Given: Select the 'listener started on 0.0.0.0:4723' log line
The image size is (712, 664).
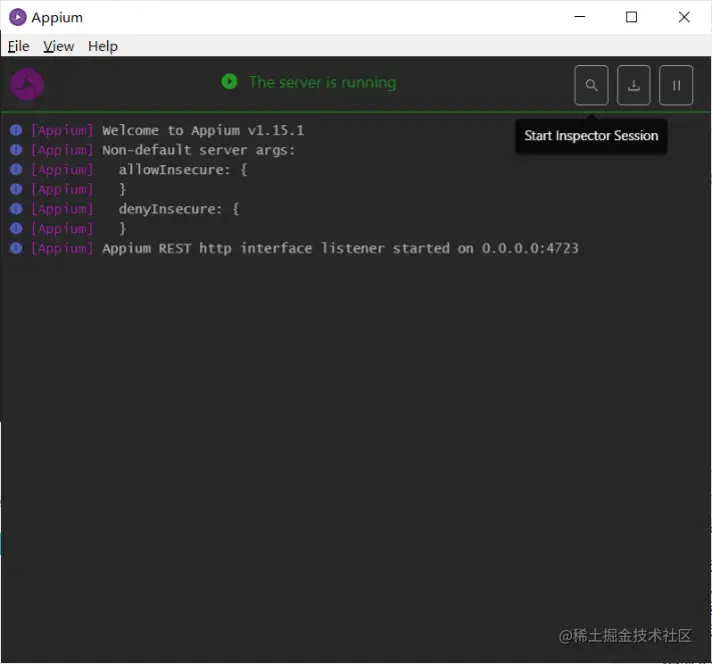Looking at the screenshot, I should click(341, 248).
